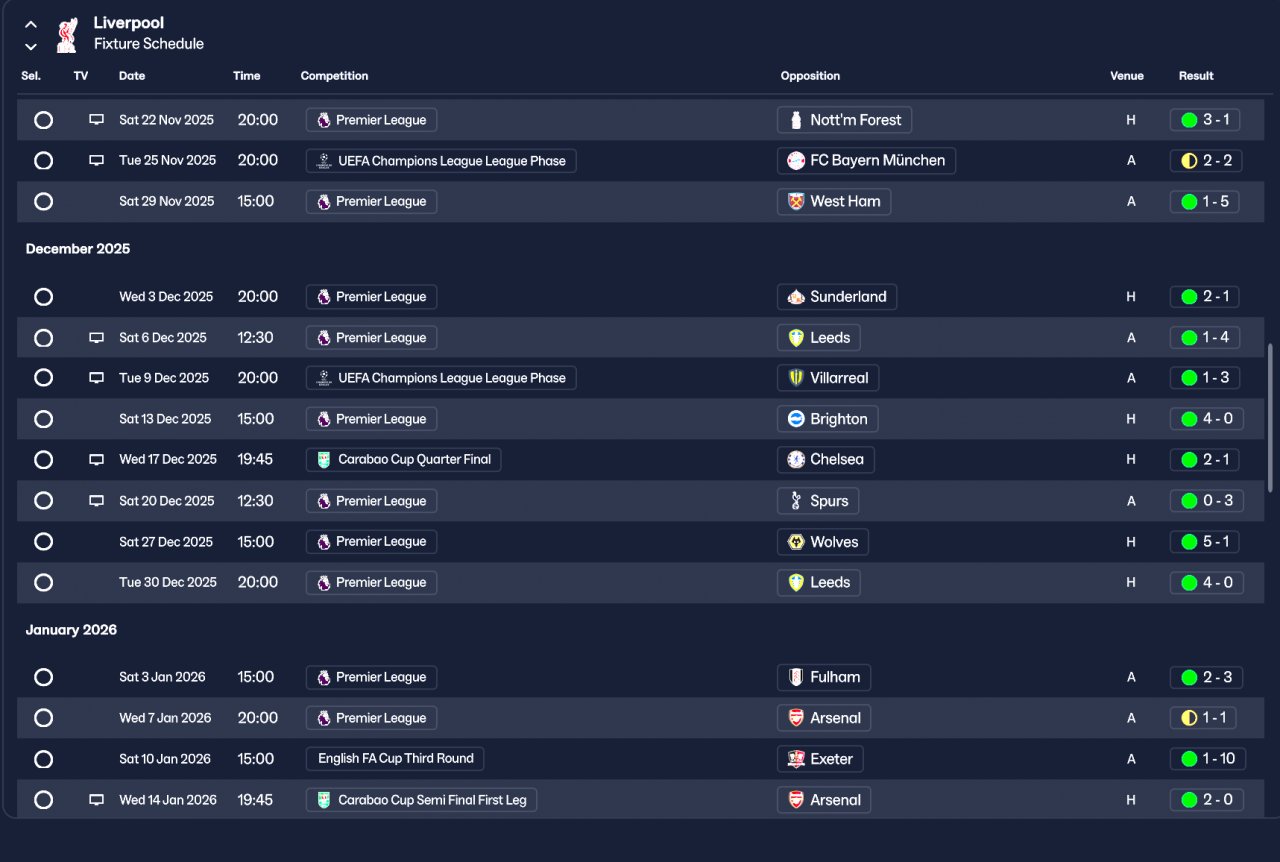Click the Fulham club badge
Viewport: 1280px width, 862px height.
click(x=796, y=677)
